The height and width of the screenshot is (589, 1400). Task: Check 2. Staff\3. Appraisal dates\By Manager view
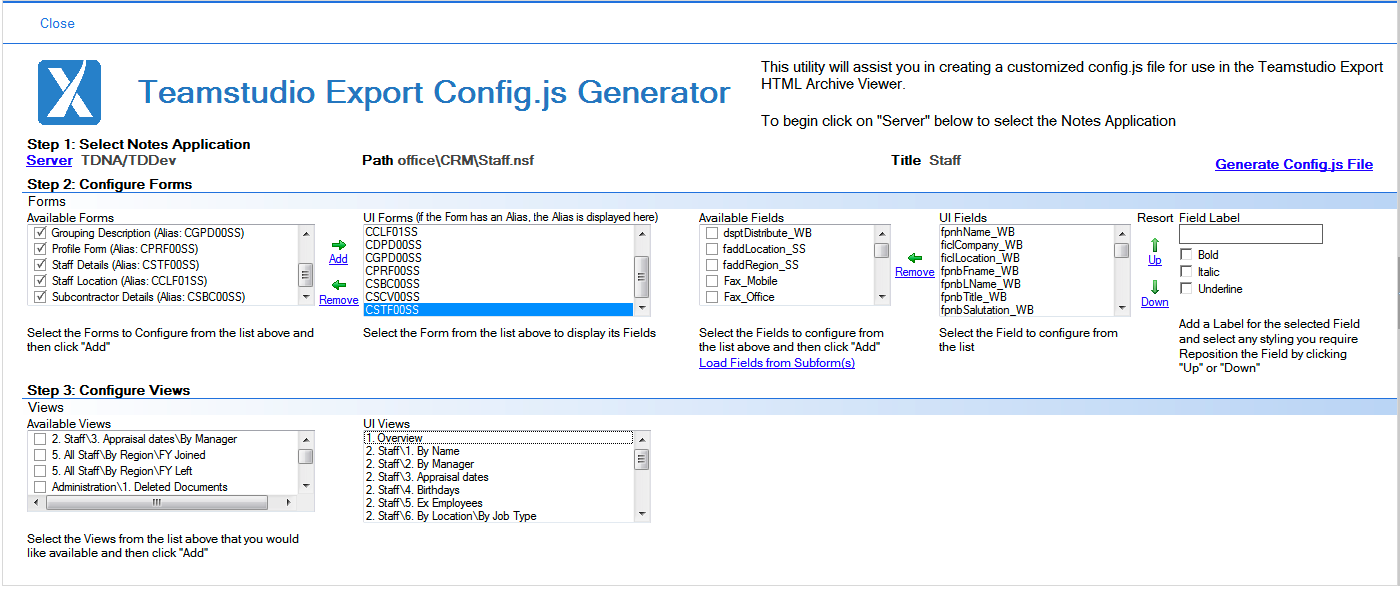[40, 439]
